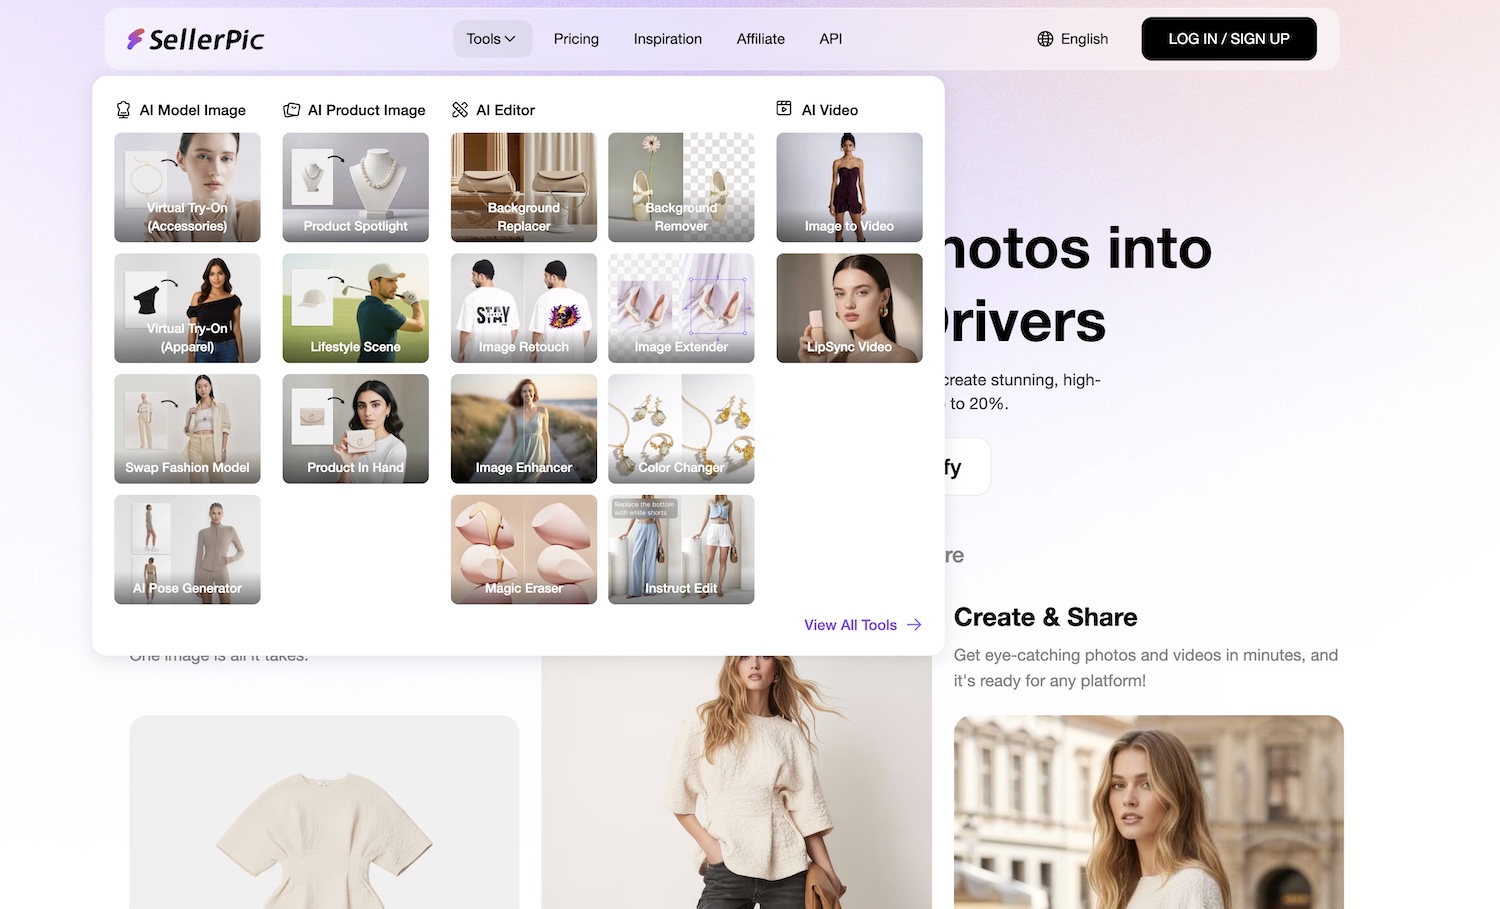Screen dimensions: 1500x909
Task: Click the SellerPic logo
Action: [x=196, y=38]
